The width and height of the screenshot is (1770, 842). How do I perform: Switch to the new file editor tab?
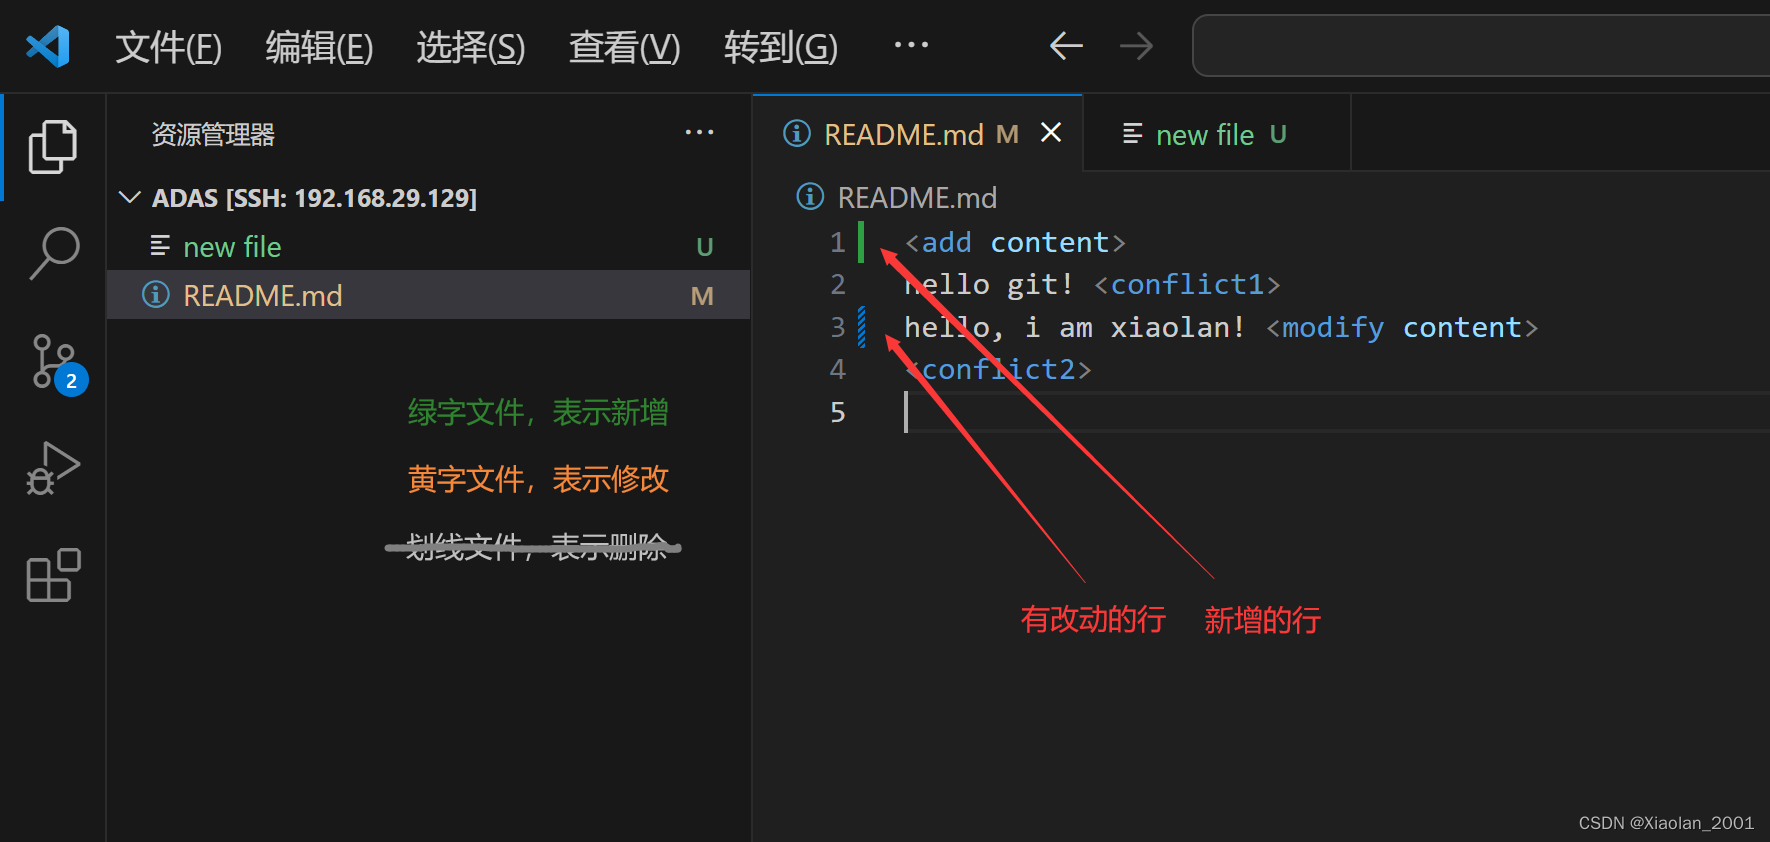pos(1217,133)
